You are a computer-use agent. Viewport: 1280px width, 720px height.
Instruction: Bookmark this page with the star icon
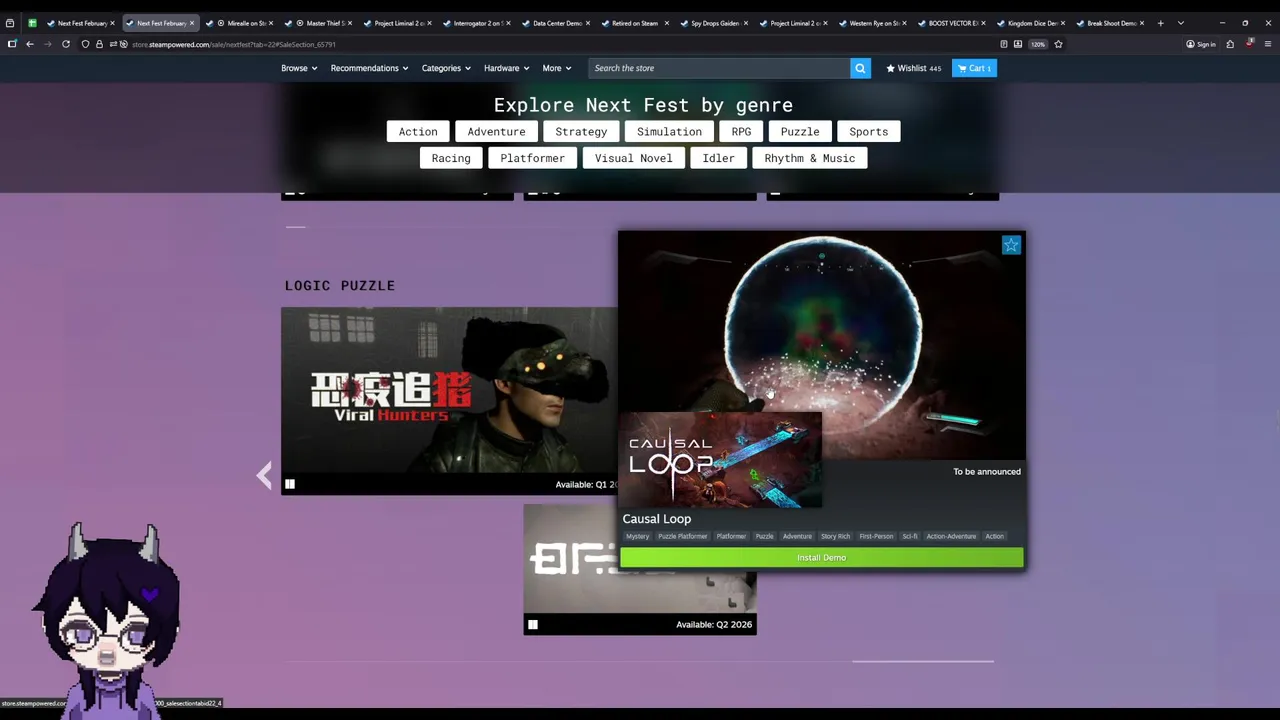click(x=1059, y=44)
